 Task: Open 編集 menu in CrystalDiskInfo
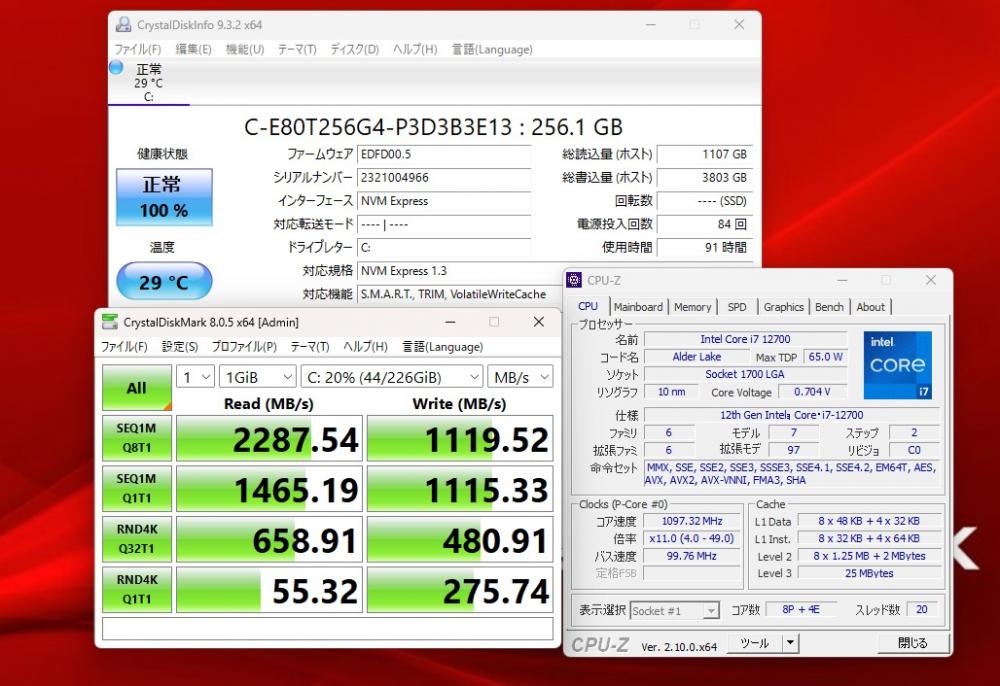[193, 49]
